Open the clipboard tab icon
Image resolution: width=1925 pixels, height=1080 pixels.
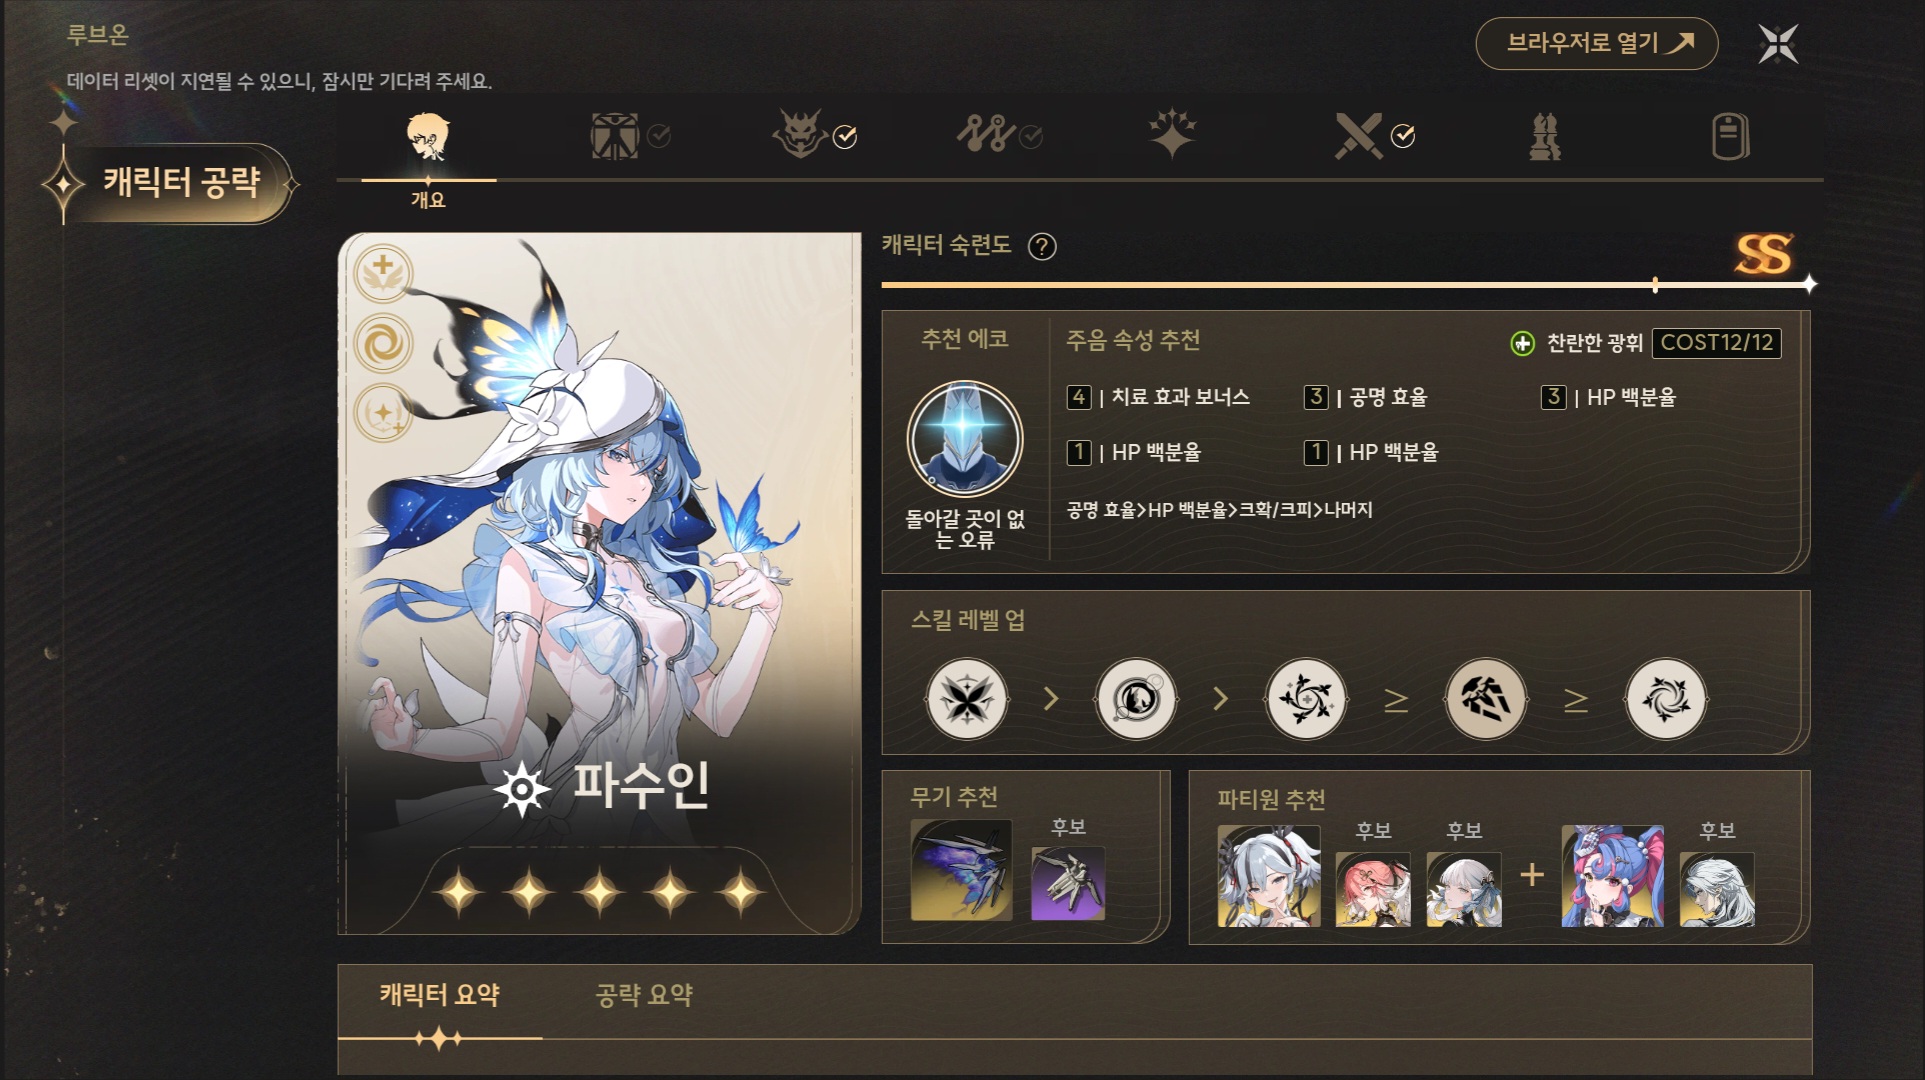[x=1730, y=137]
